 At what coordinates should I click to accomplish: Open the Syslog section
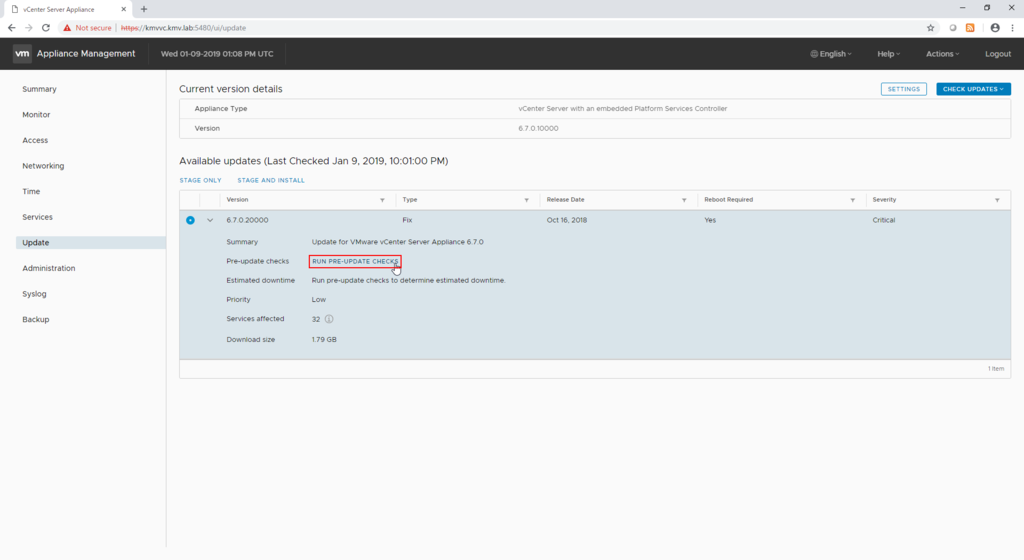click(34, 294)
